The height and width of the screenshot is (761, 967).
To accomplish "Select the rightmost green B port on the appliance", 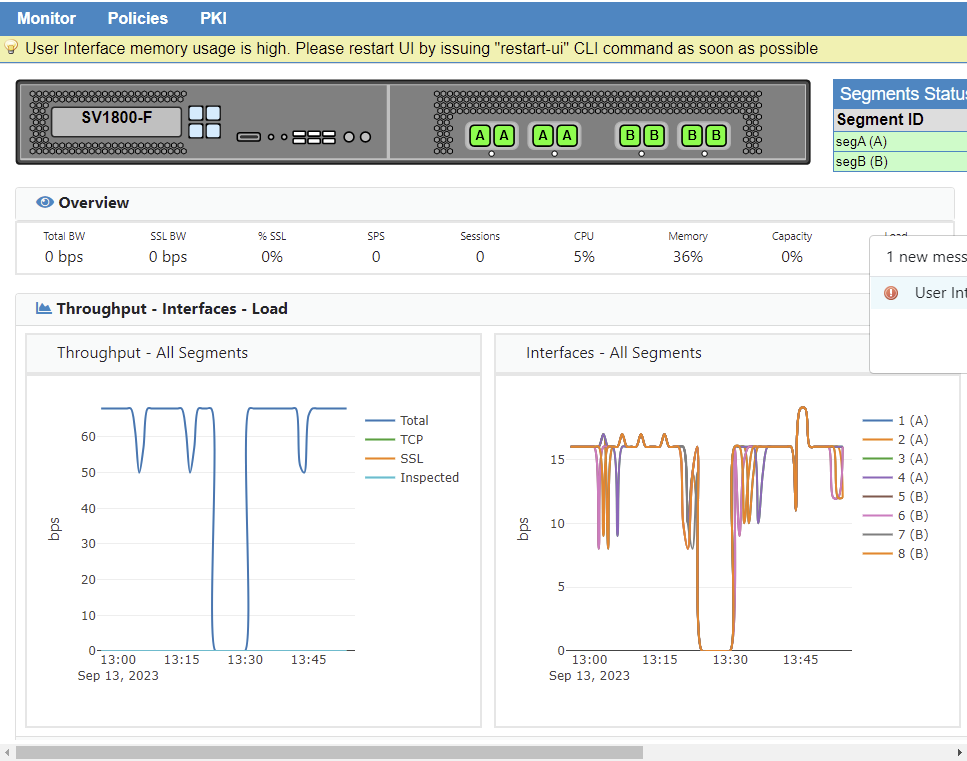I will [716, 135].
